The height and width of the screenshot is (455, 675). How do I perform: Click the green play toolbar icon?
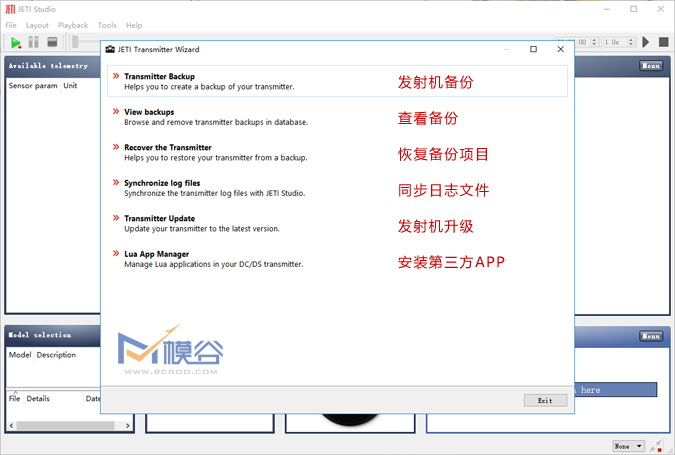point(16,42)
